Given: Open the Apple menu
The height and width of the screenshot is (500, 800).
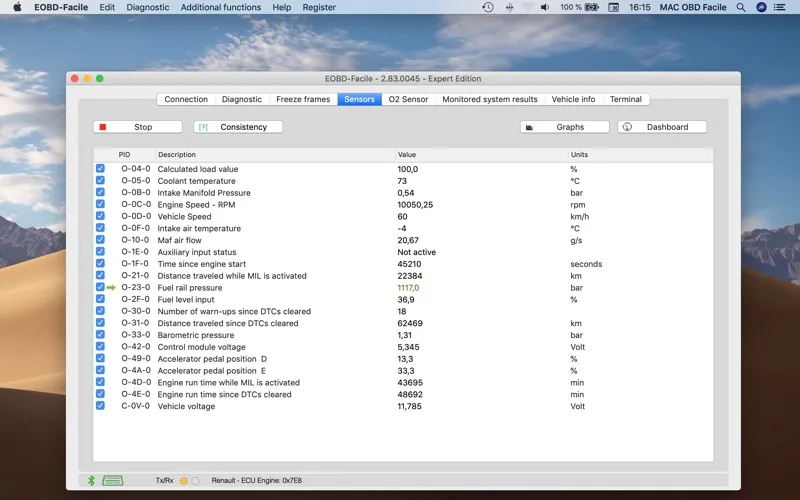Looking at the screenshot, I should 17,7.
